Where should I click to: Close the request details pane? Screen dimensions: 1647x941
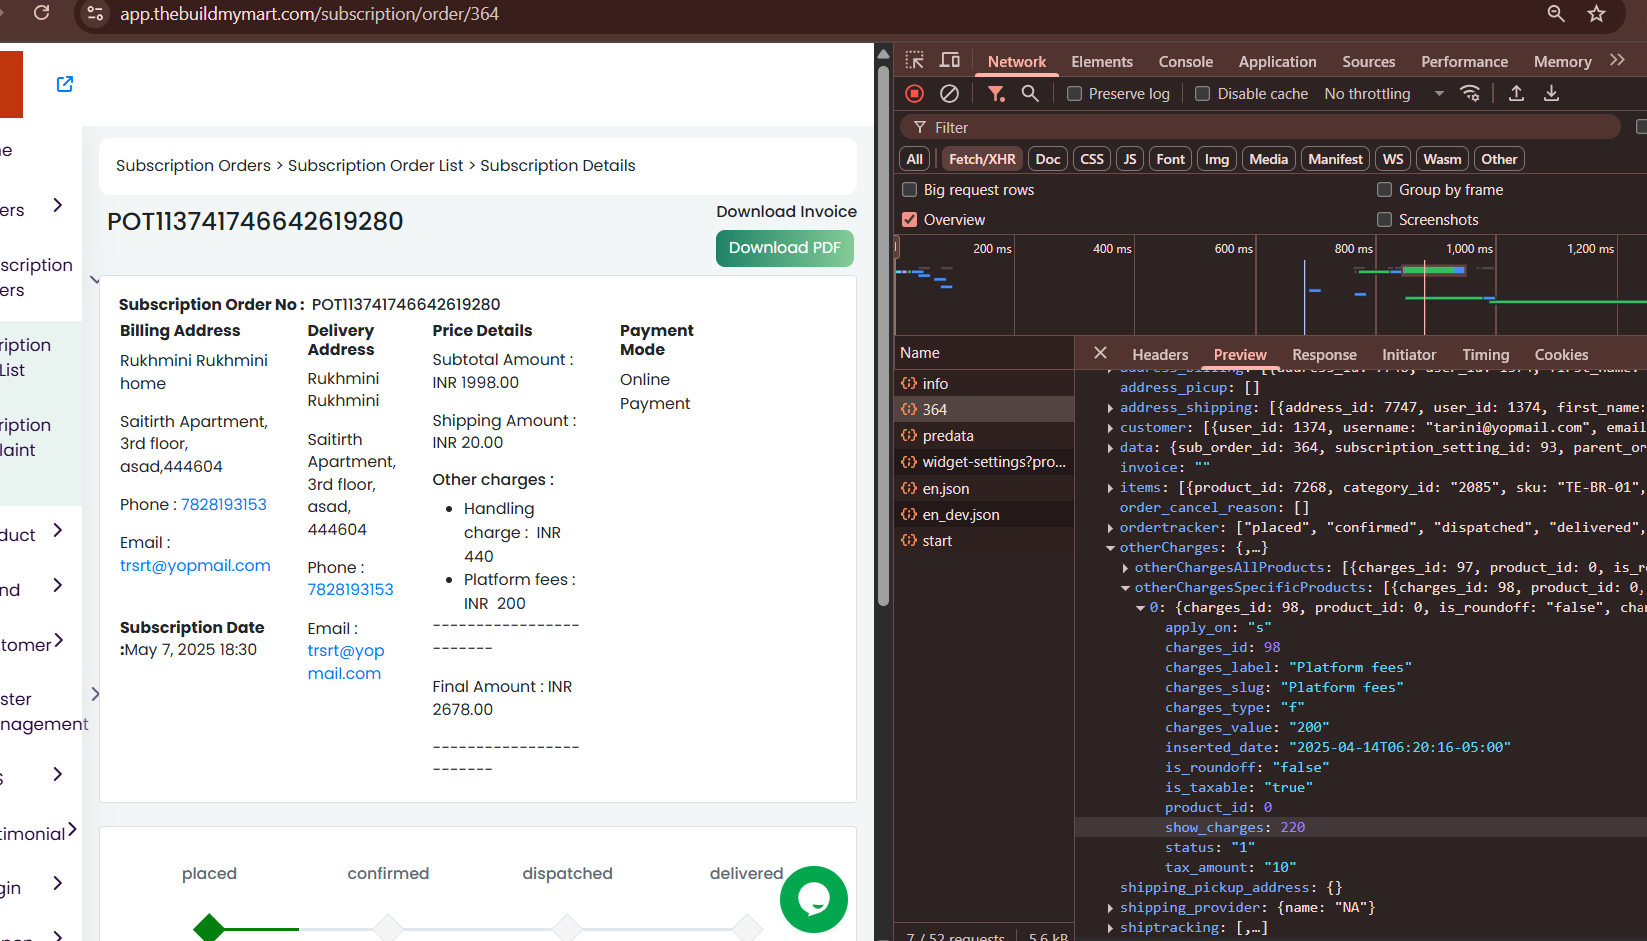tap(1100, 353)
